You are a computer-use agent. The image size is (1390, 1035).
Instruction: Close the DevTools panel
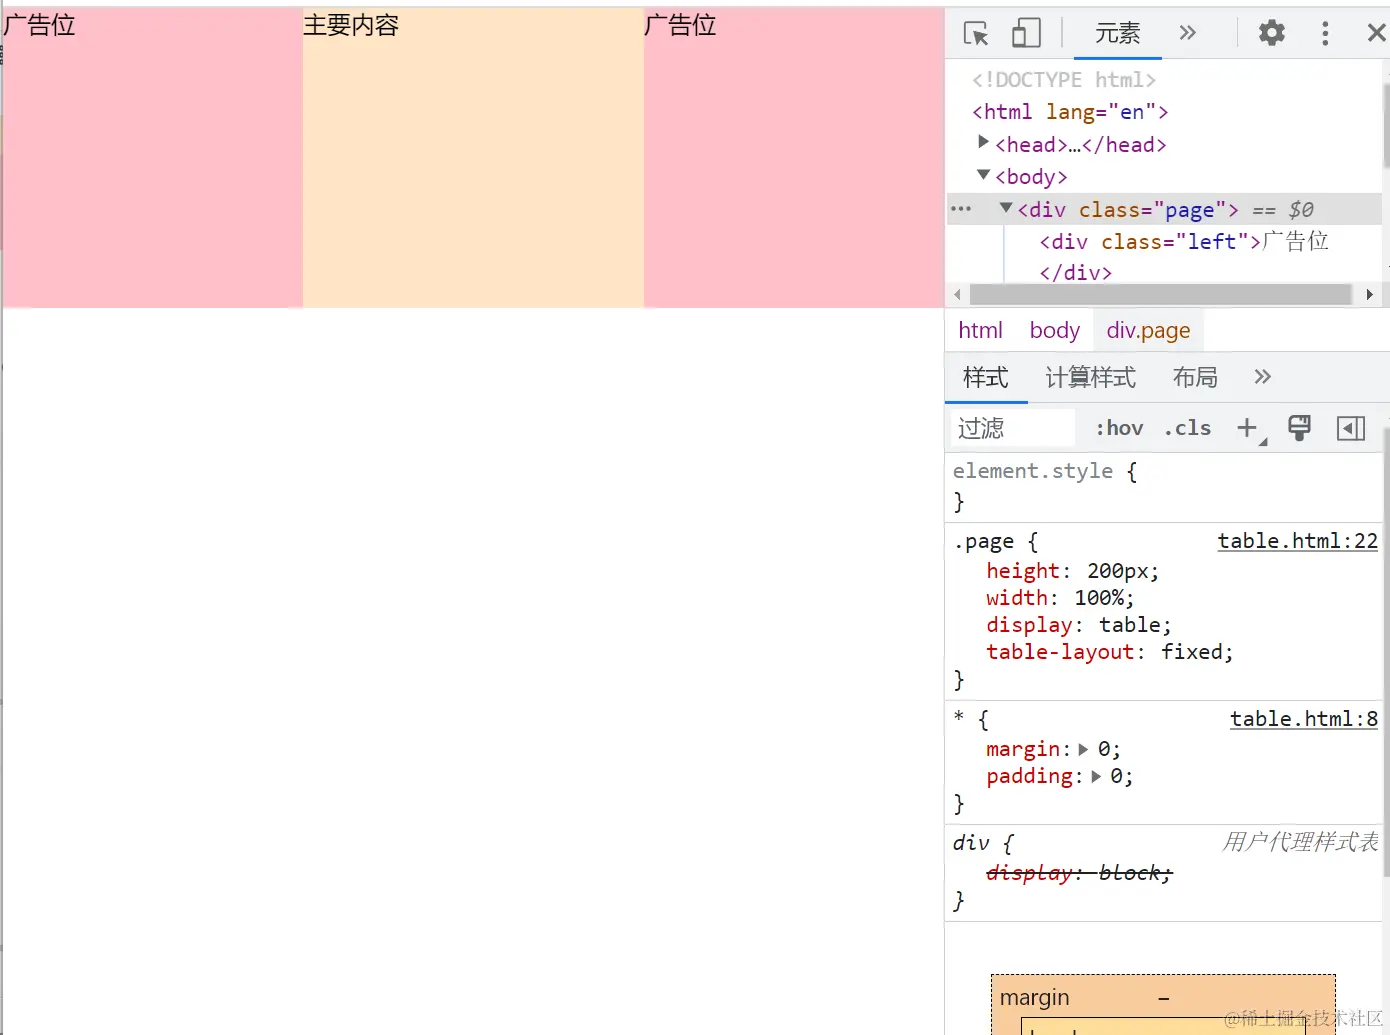point(1377,33)
